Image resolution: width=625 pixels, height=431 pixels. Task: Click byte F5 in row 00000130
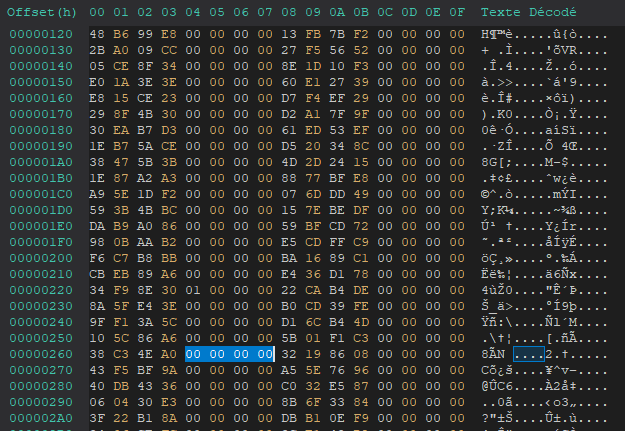click(x=313, y=50)
